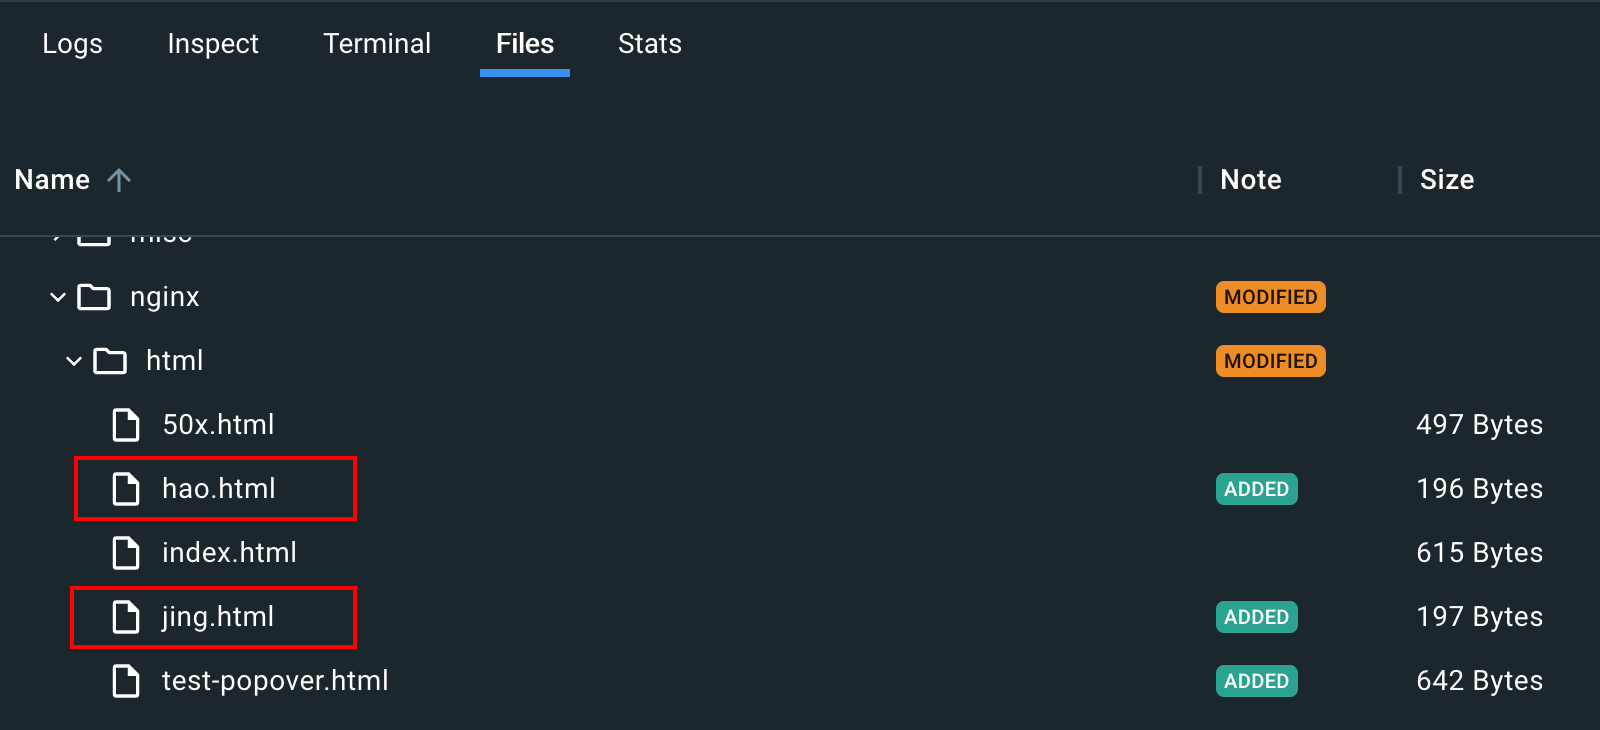Click the file icon beside test-popover.html

[x=126, y=681]
